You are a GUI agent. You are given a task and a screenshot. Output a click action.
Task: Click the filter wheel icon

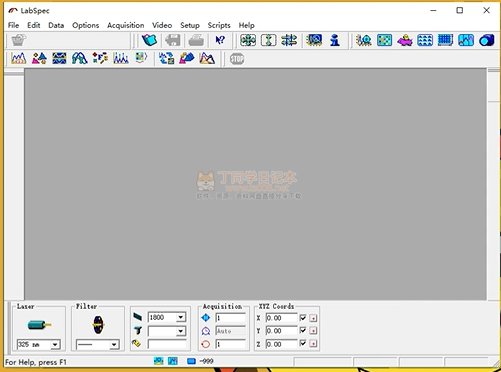coord(98,325)
